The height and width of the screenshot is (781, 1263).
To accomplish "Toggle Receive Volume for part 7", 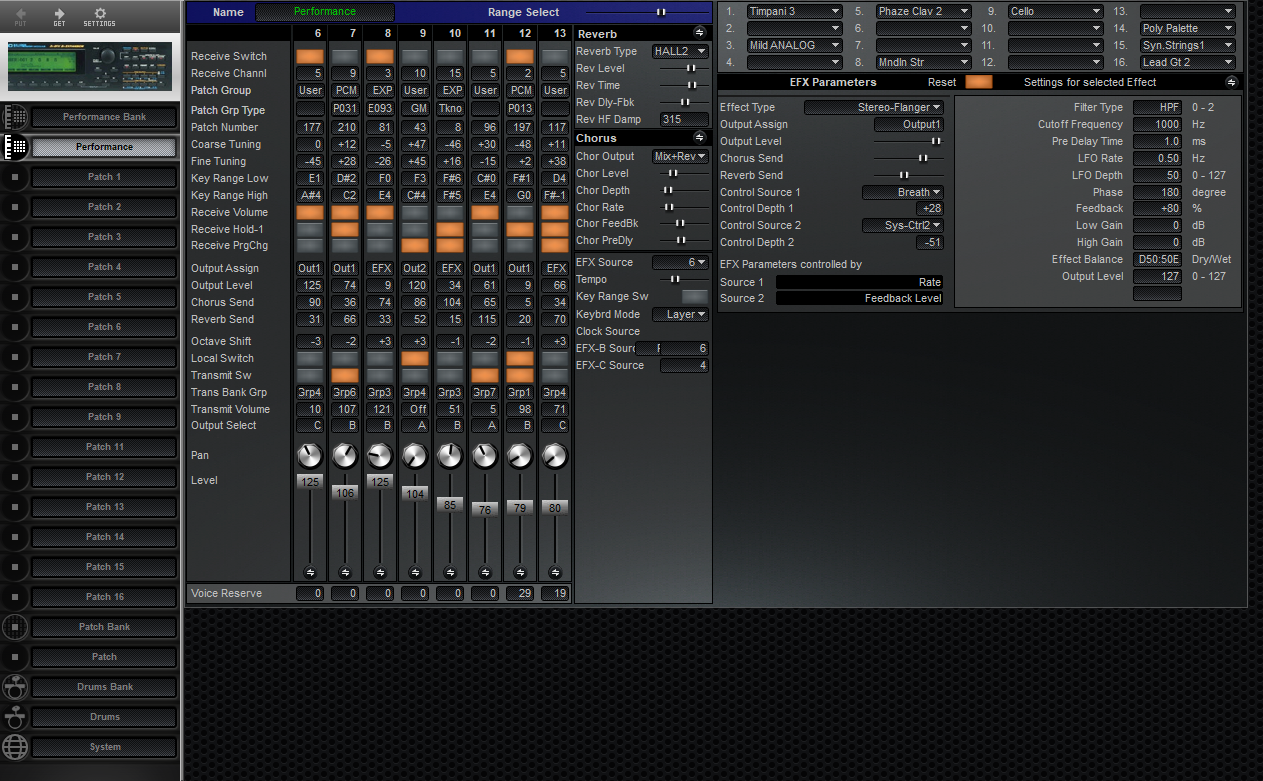I will coord(345,212).
